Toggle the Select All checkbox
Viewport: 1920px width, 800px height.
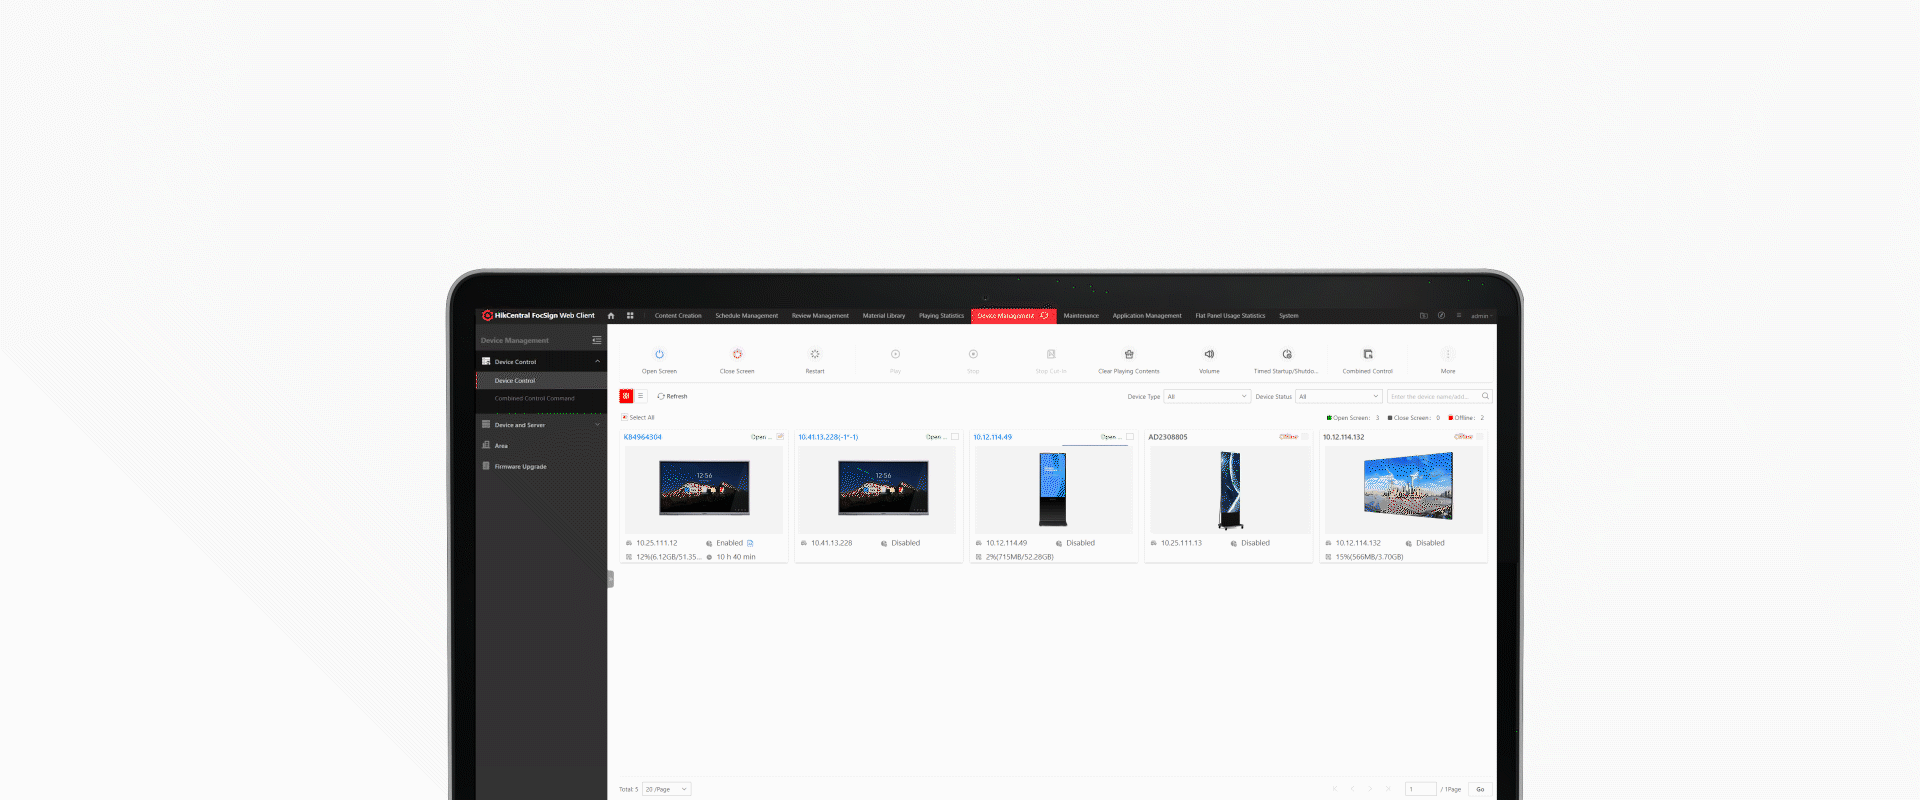pyautogui.click(x=625, y=417)
